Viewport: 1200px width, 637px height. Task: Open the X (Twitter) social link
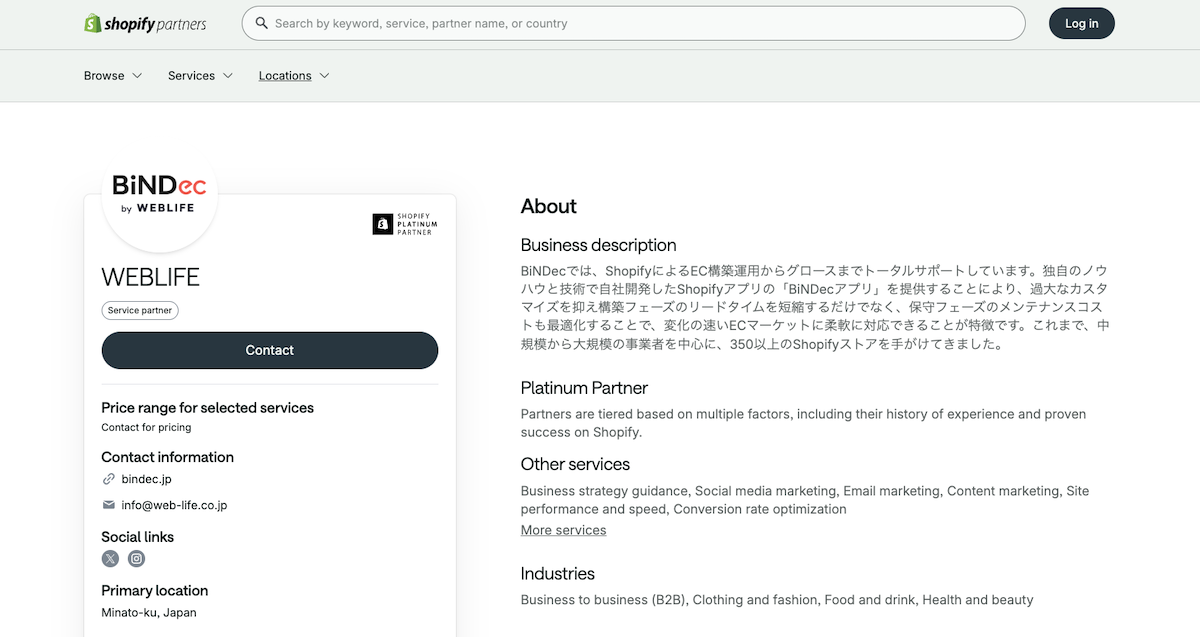(110, 559)
